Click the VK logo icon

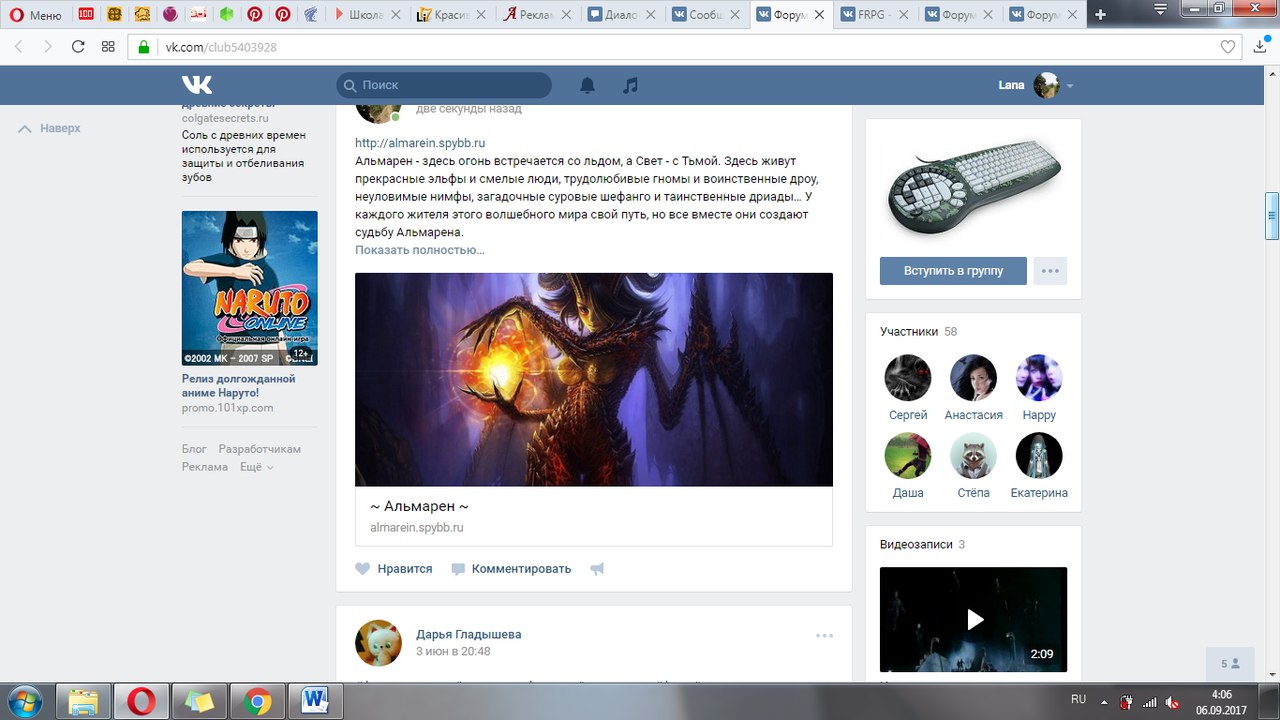click(197, 85)
